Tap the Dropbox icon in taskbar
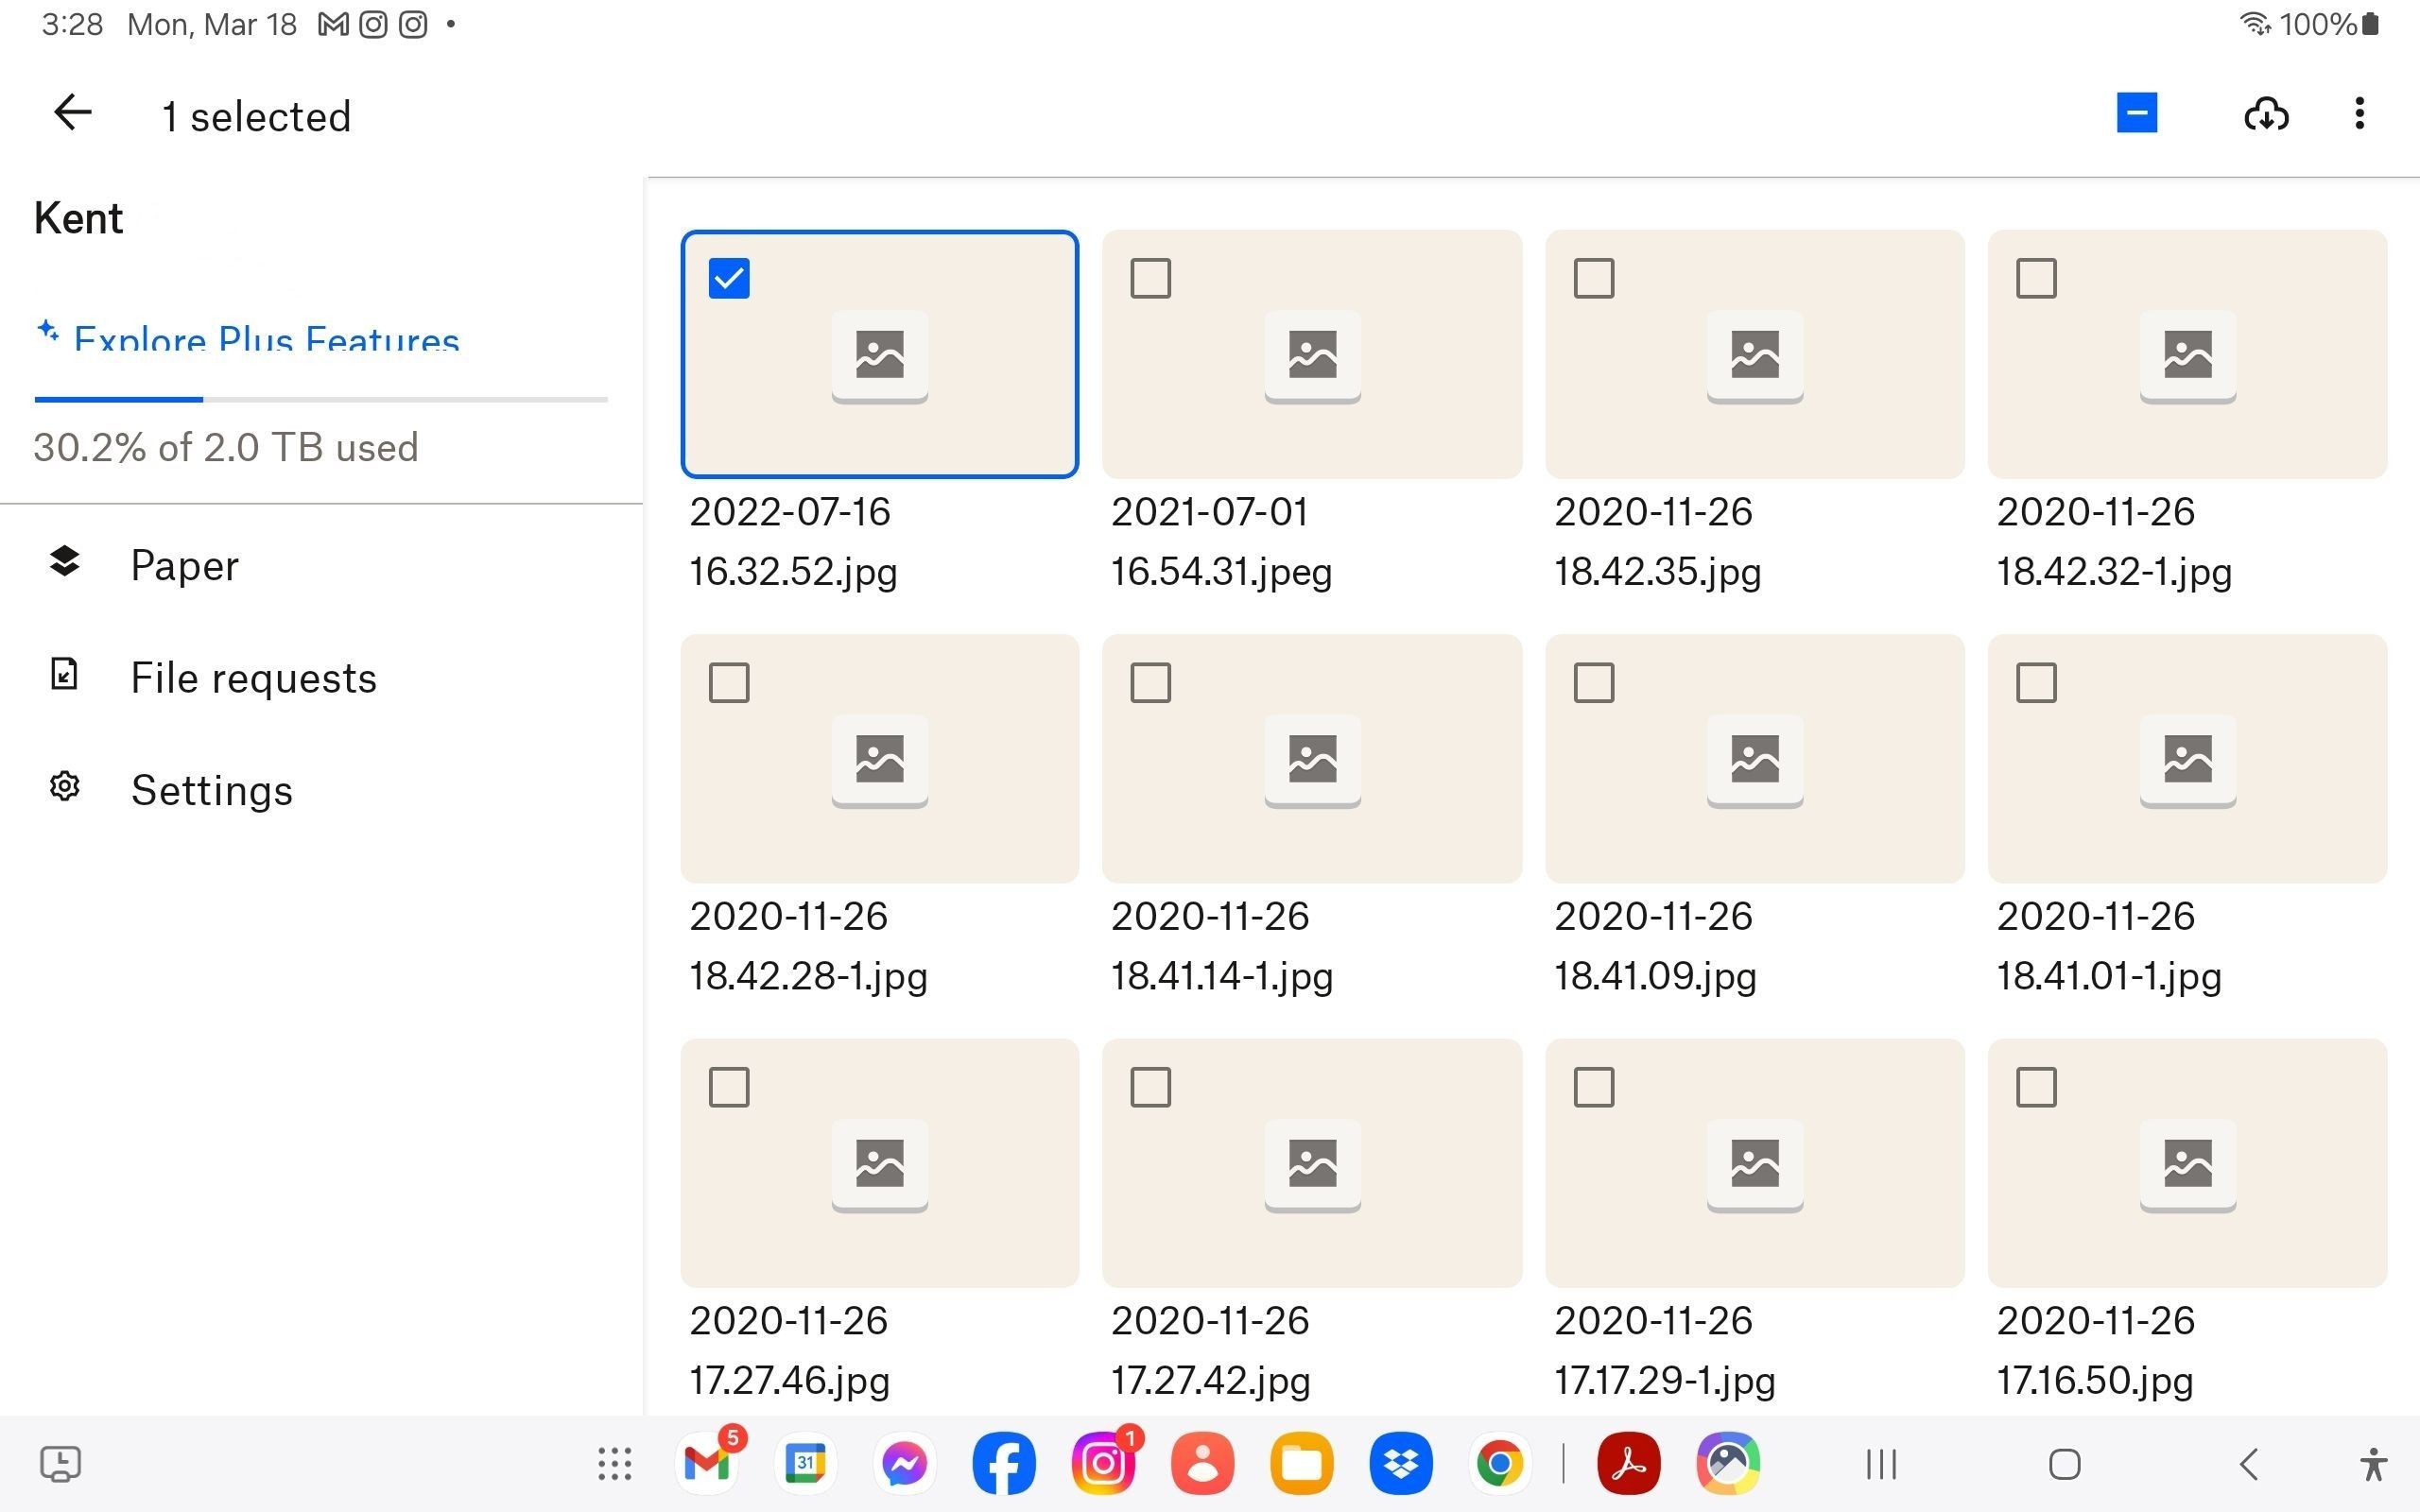The height and width of the screenshot is (1512, 2420). pos(1400,1463)
